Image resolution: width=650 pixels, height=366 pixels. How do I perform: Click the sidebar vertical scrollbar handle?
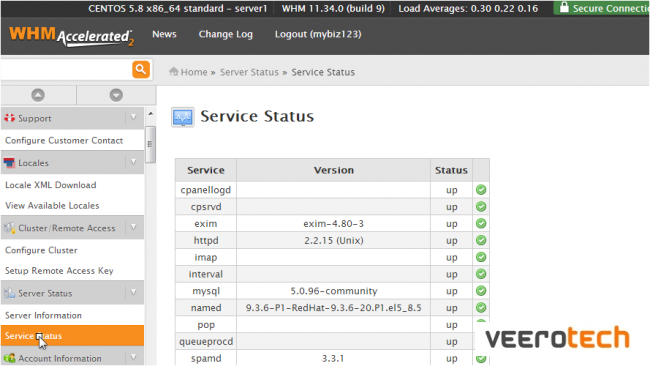tap(150, 144)
